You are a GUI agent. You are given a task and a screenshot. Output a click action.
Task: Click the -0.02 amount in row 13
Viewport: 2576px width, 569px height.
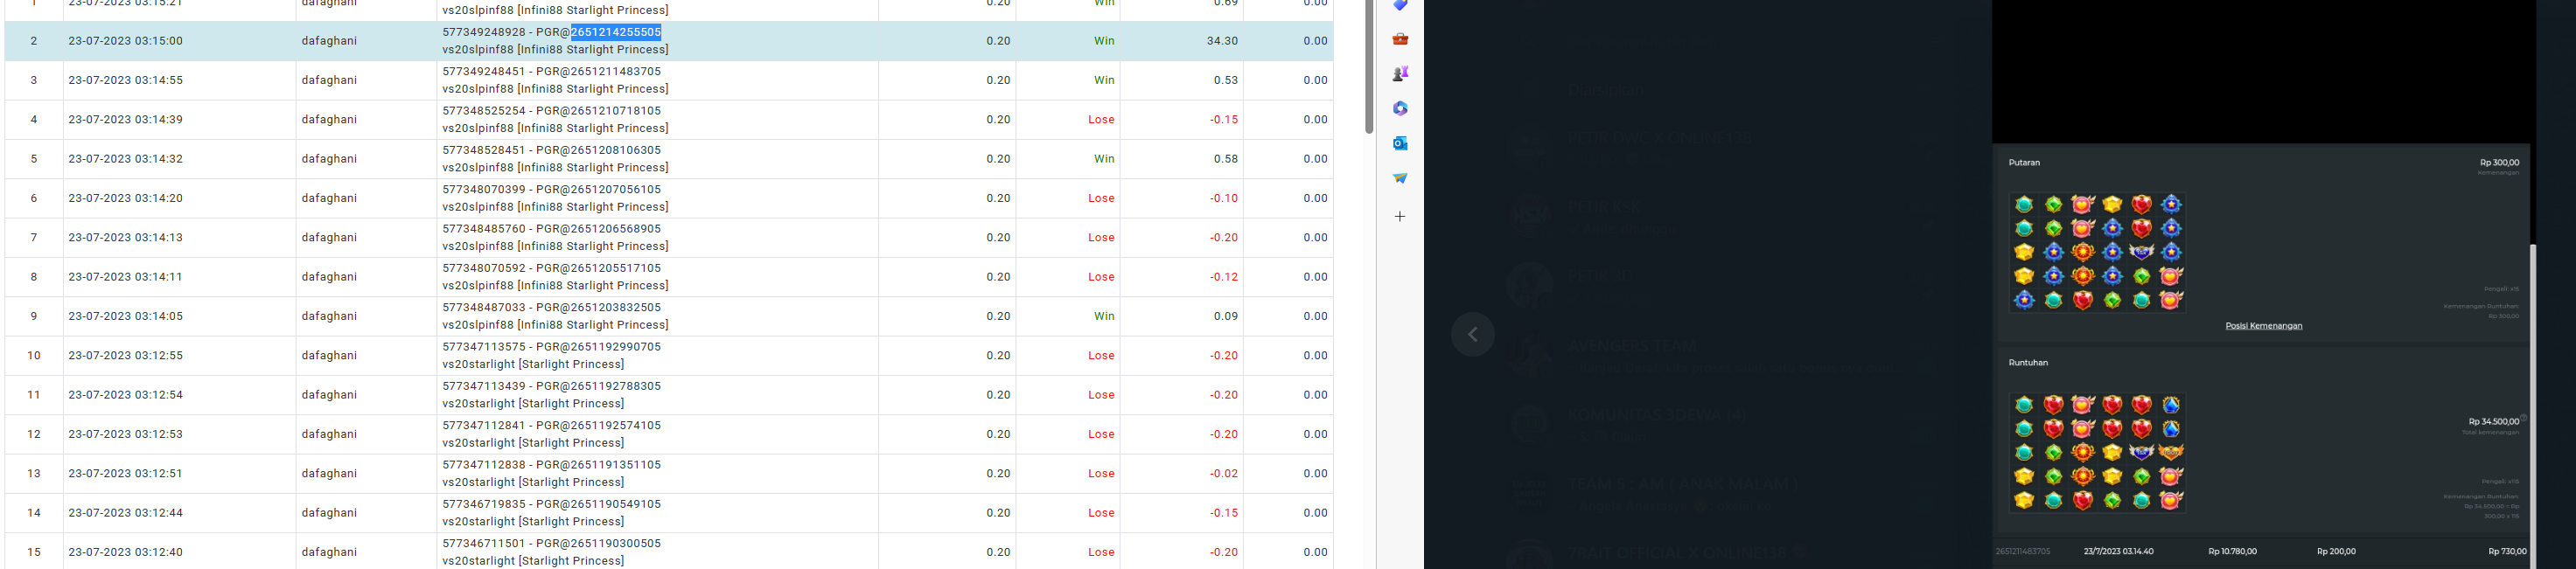[x=1224, y=474]
